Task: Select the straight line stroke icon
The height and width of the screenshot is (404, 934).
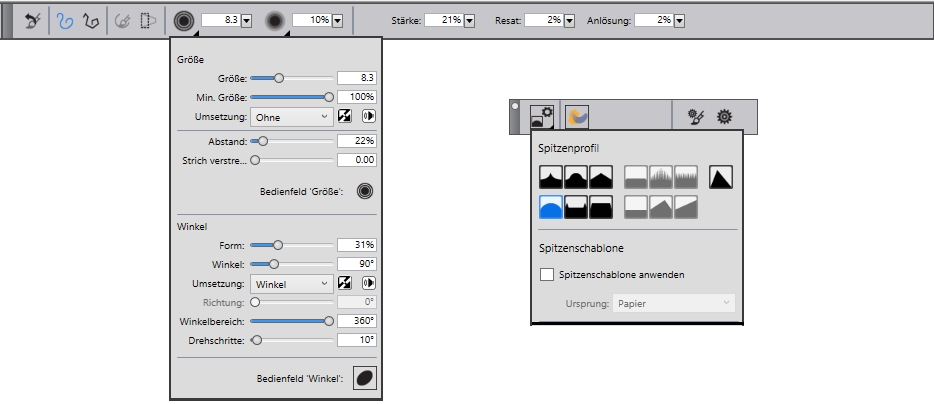Action: (x=92, y=20)
